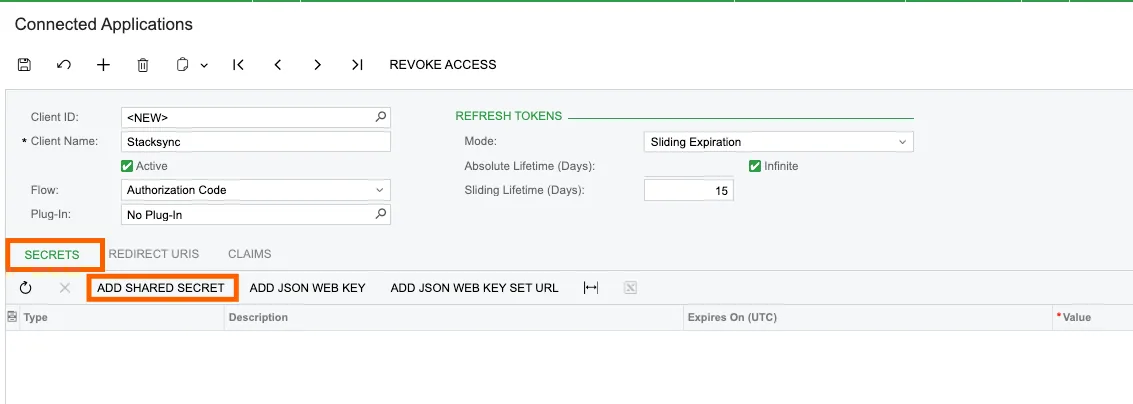Click the grid refresh icon
This screenshot has width=1133, height=404.
(25, 288)
